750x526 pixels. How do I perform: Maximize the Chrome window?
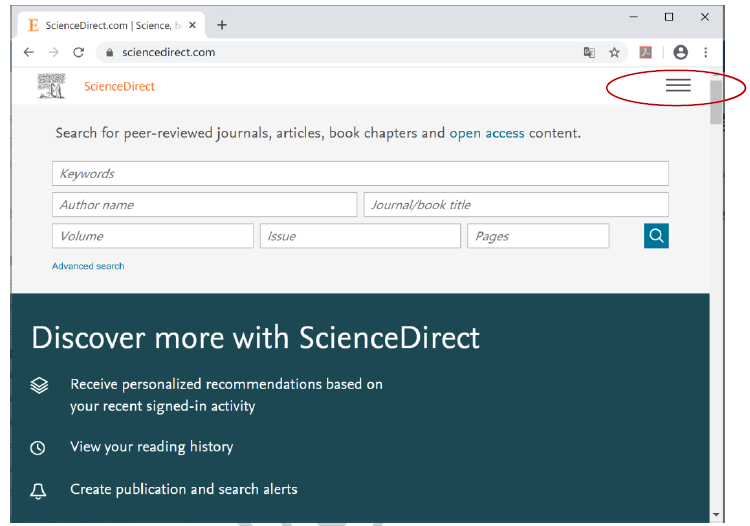tap(669, 17)
